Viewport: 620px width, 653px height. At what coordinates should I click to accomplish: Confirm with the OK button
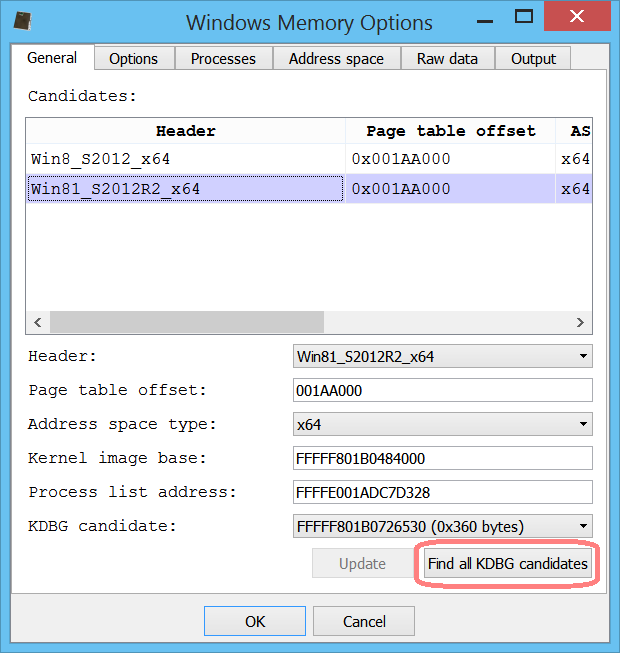pyautogui.click(x=255, y=621)
